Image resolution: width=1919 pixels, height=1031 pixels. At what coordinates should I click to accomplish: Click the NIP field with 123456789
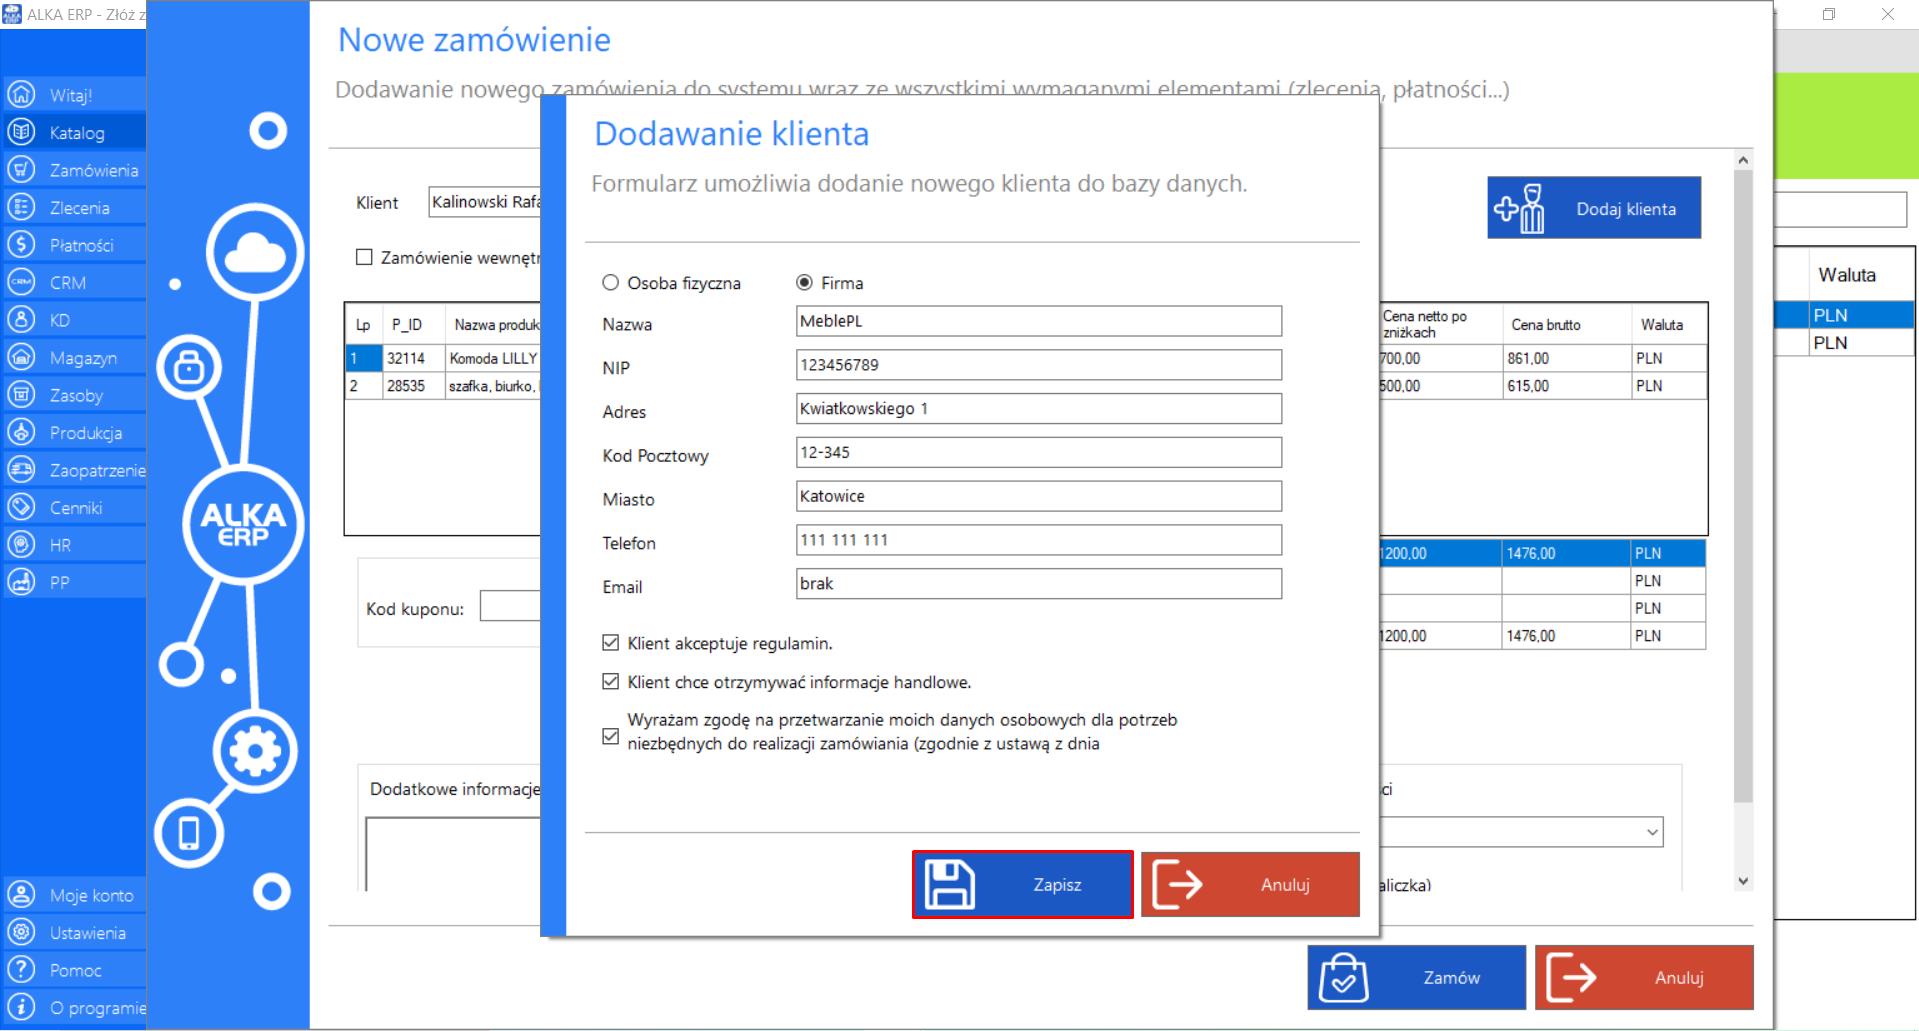pyautogui.click(x=1038, y=365)
